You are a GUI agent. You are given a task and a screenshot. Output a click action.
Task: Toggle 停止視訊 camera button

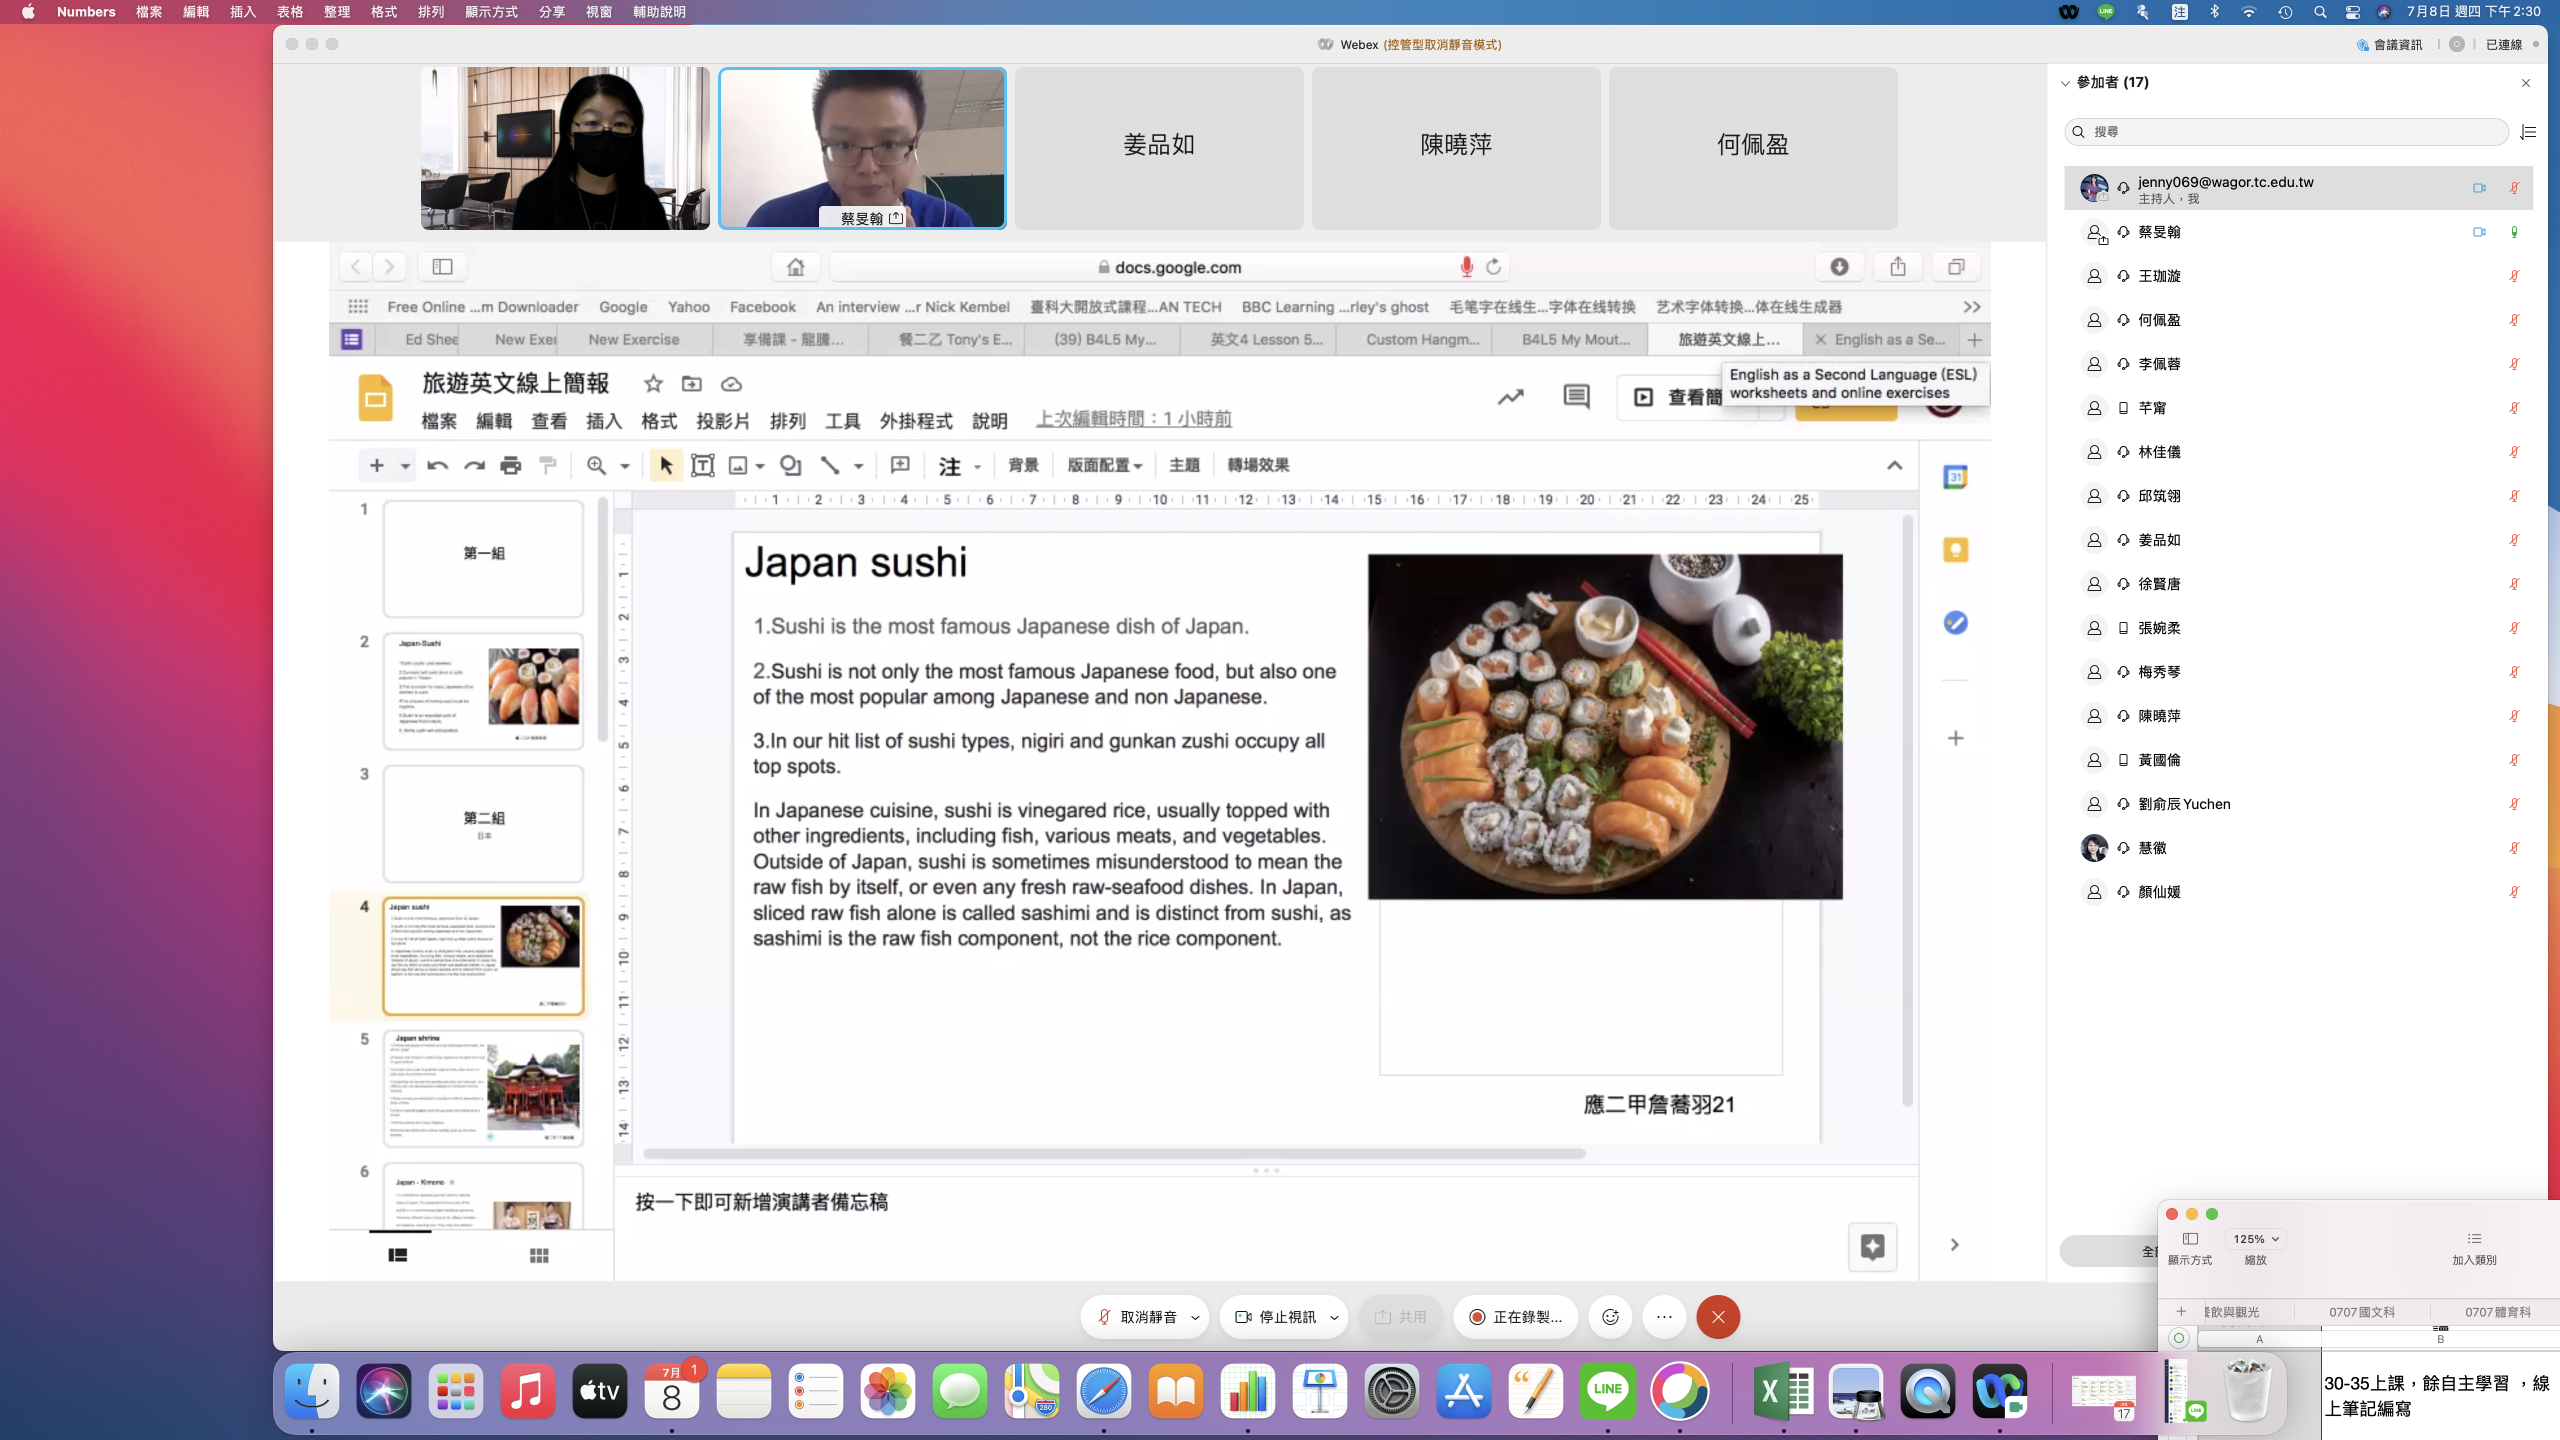[1276, 1317]
